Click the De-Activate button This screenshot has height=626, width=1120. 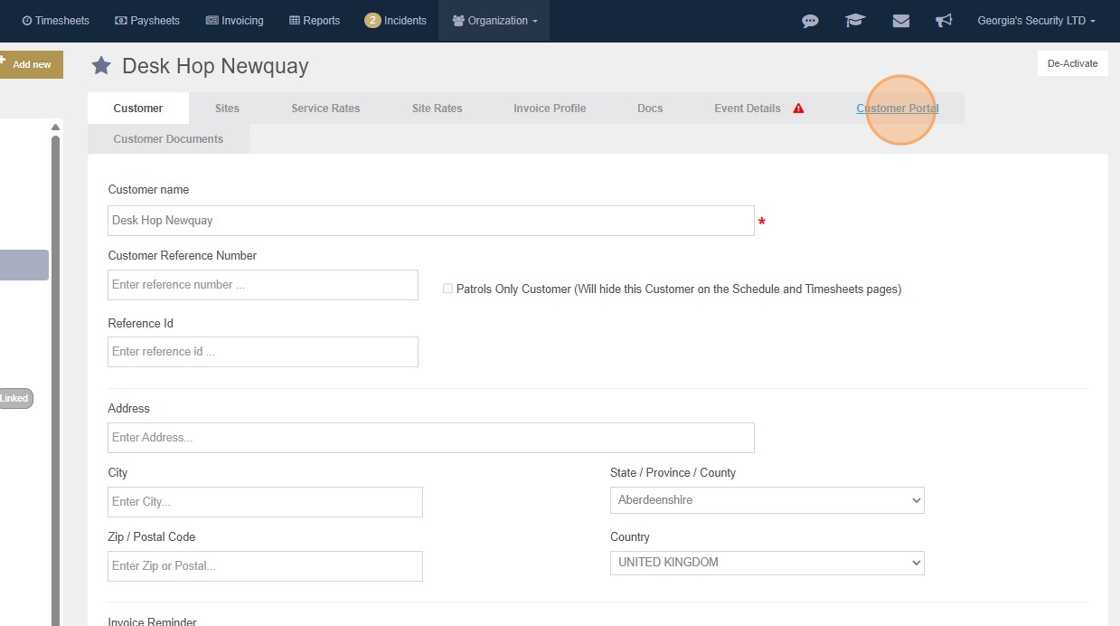click(1072, 64)
